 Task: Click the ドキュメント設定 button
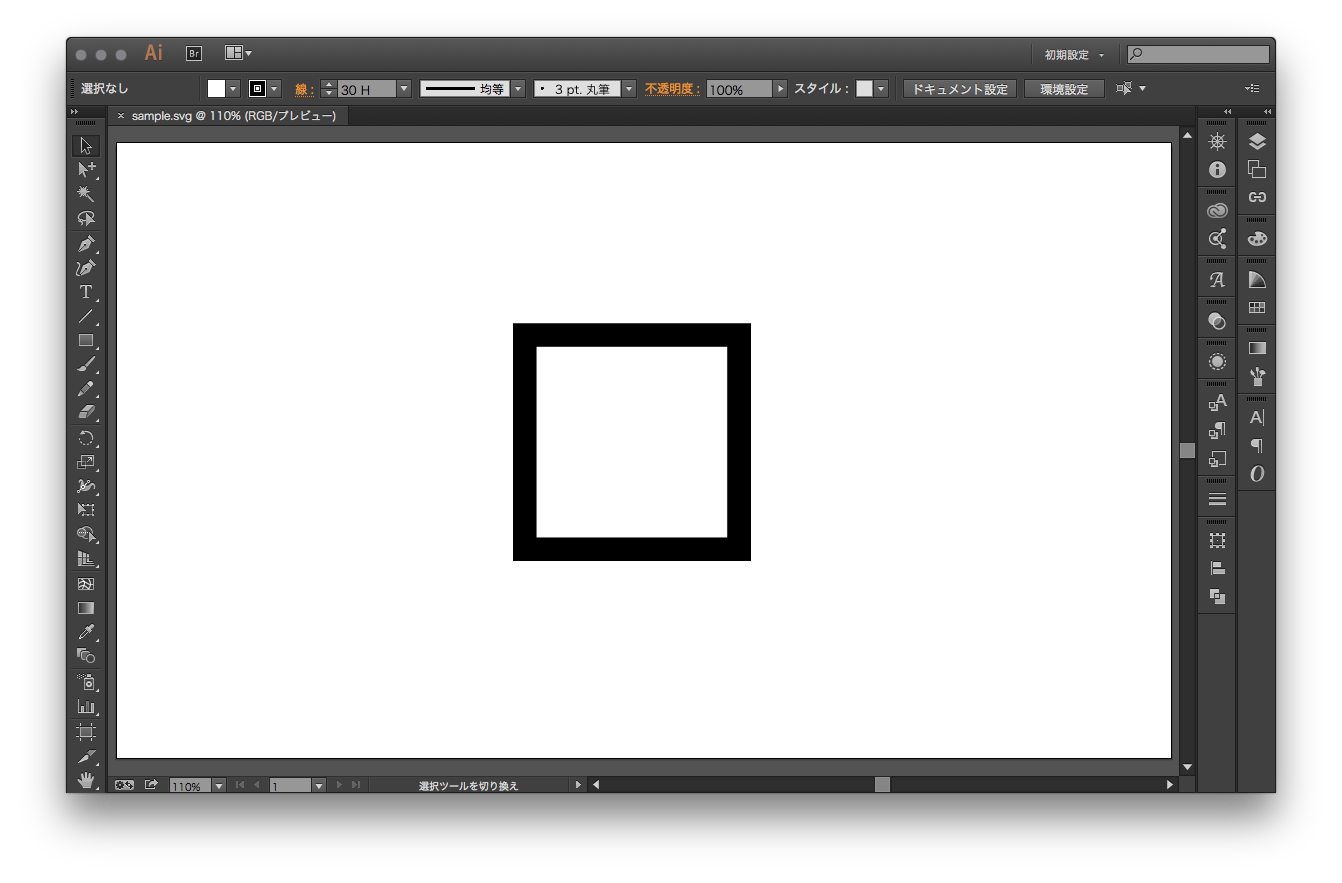click(x=959, y=89)
